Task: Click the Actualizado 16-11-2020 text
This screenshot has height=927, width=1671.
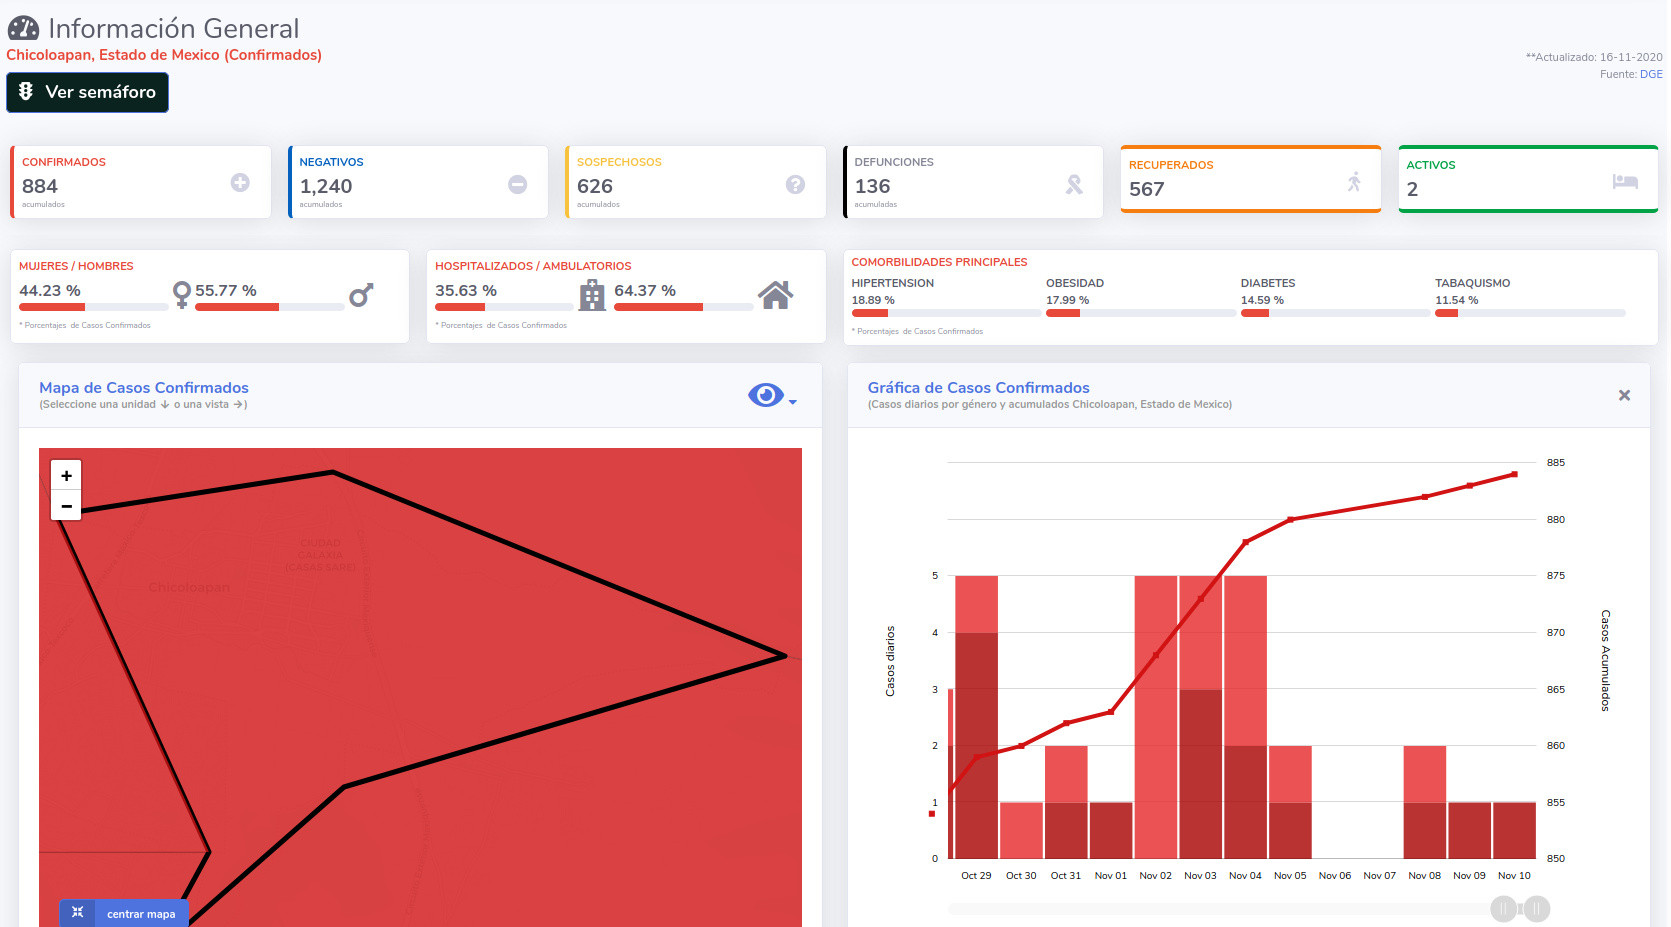Action: tap(1594, 57)
